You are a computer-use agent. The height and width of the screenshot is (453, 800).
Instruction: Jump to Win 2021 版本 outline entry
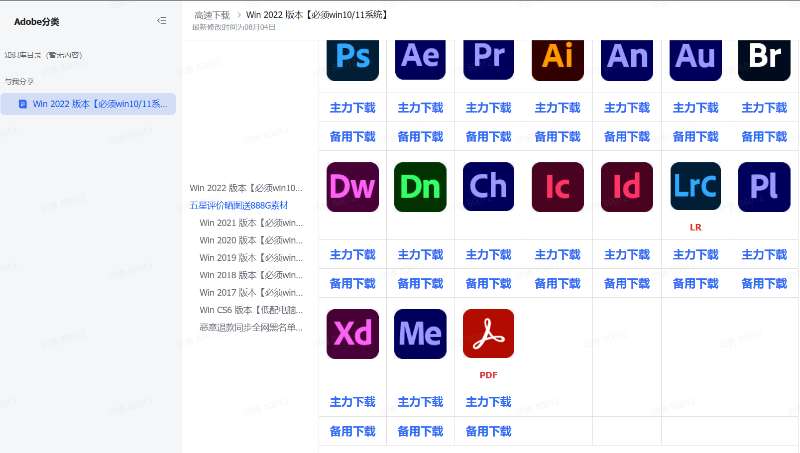tap(252, 223)
